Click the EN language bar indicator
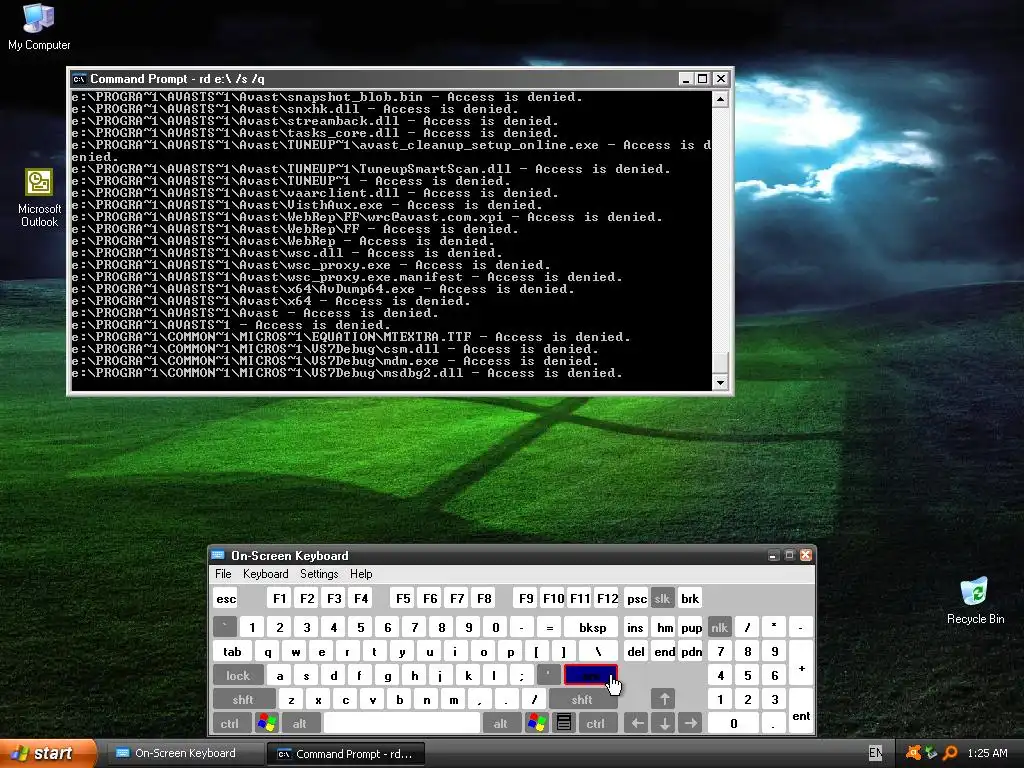The width and height of the screenshot is (1024, 768). pos(875,753)
